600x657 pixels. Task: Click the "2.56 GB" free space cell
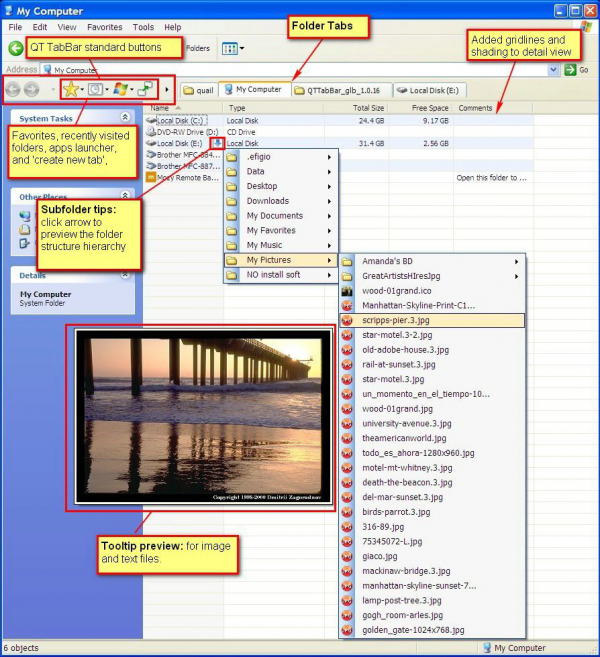point(436,143)
